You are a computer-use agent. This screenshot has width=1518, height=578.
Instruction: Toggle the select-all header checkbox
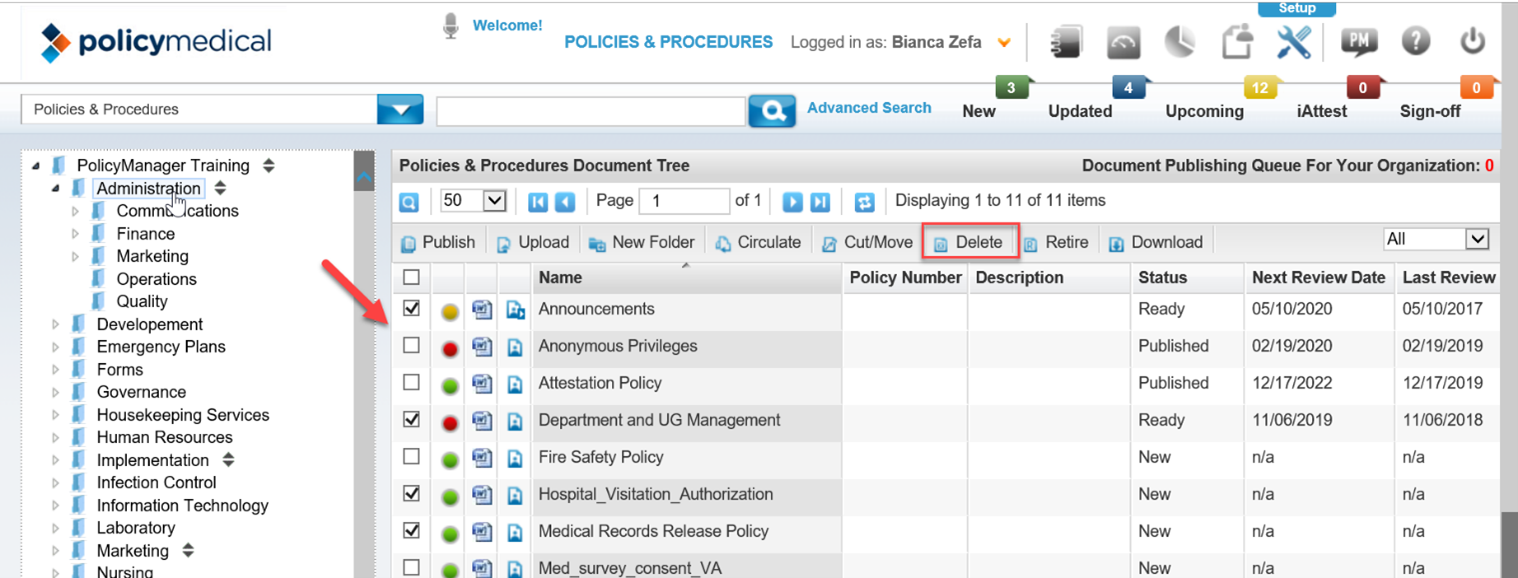pyautogui.click(x=411, y=277)
